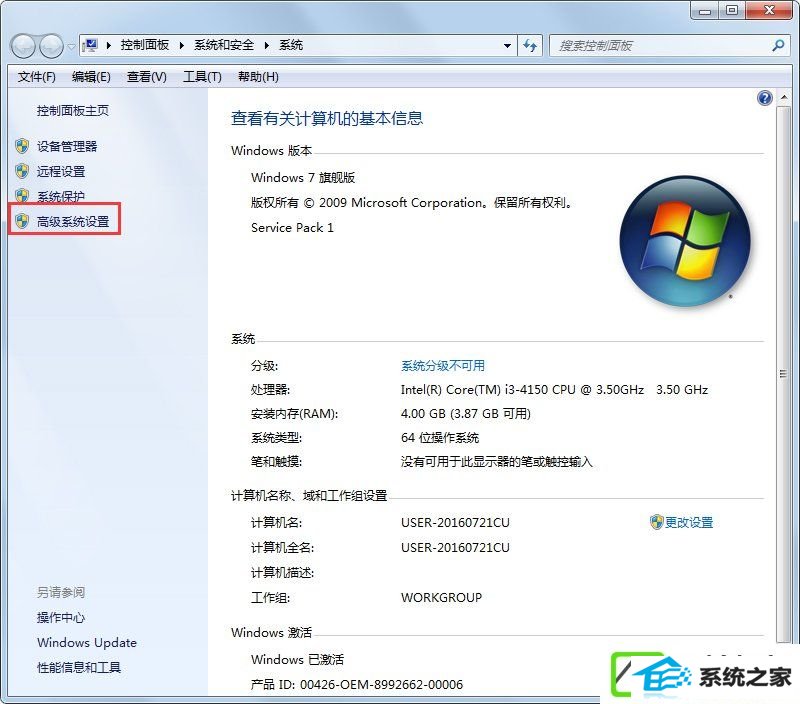Open 远程设置 link
Image resolution: width=800 pixels, height=704 pixels.
click(61, 171)
